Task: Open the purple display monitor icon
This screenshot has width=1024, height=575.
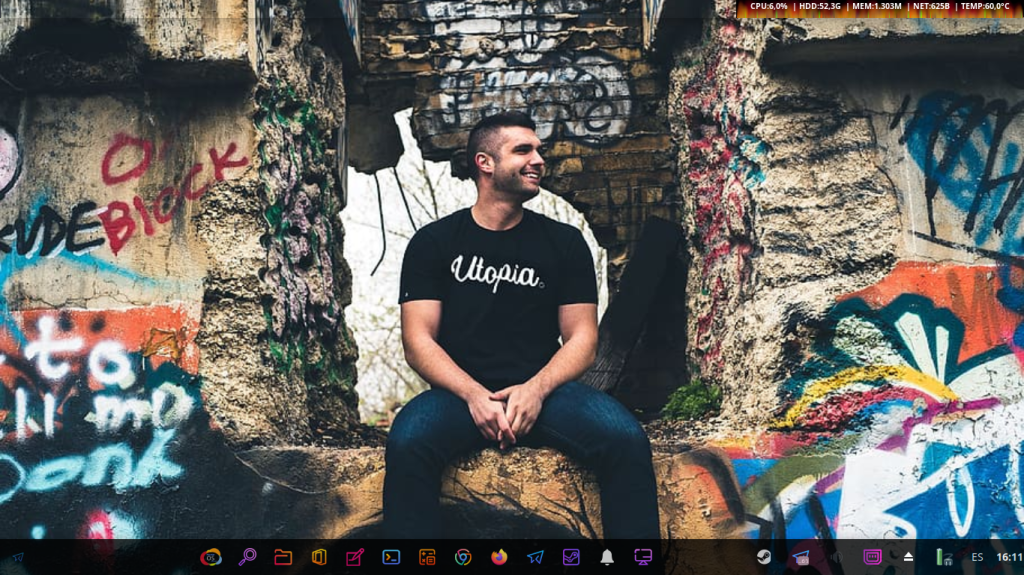Action: coord(643,557)
